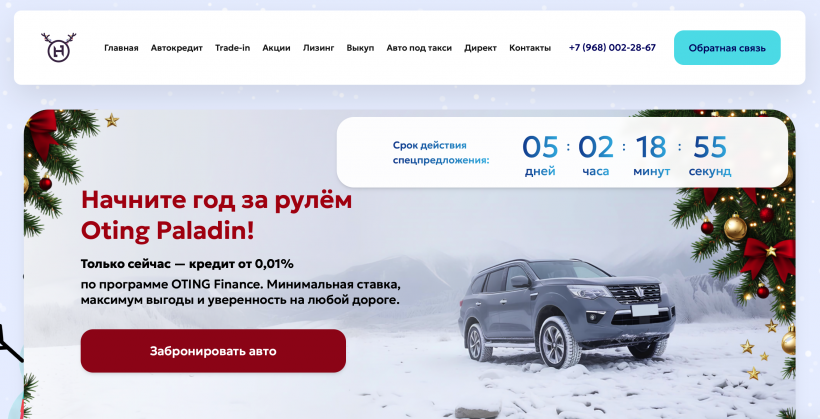Image resolution: width=820 pixels, height=419 pixels.
Task: Click the Обратная связь button
Action: (x=727, y=48)
